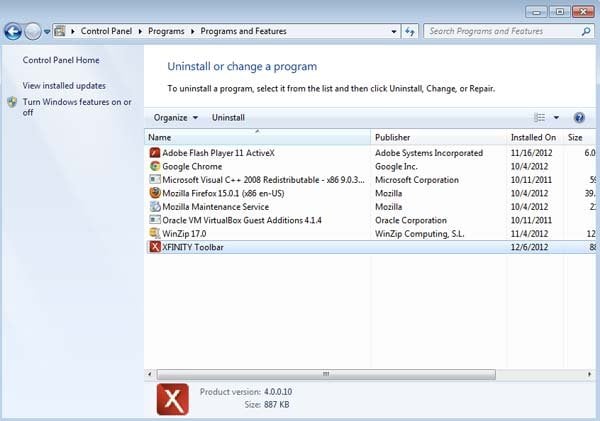Screen dimensions: 600x421
Task: Click product version 4.0.0.10 value
Action: point(278,392)
